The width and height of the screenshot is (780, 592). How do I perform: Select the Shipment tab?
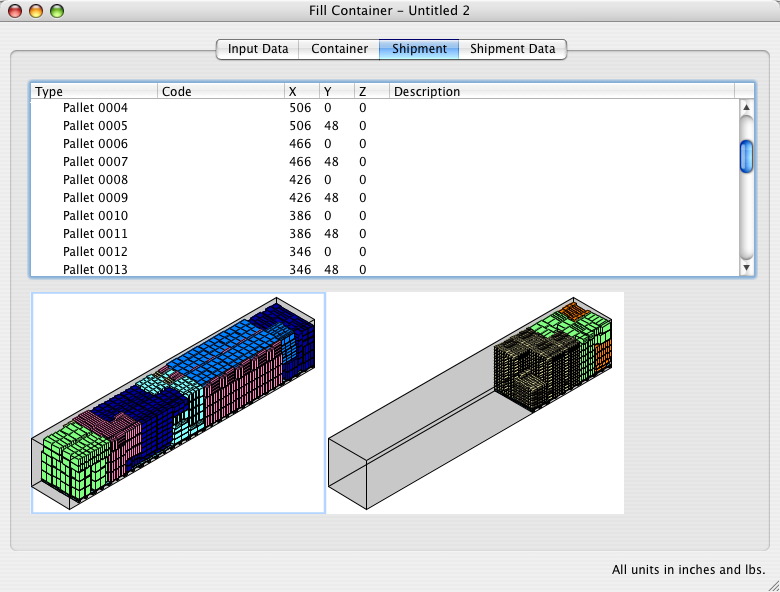(x=419, y=49)
